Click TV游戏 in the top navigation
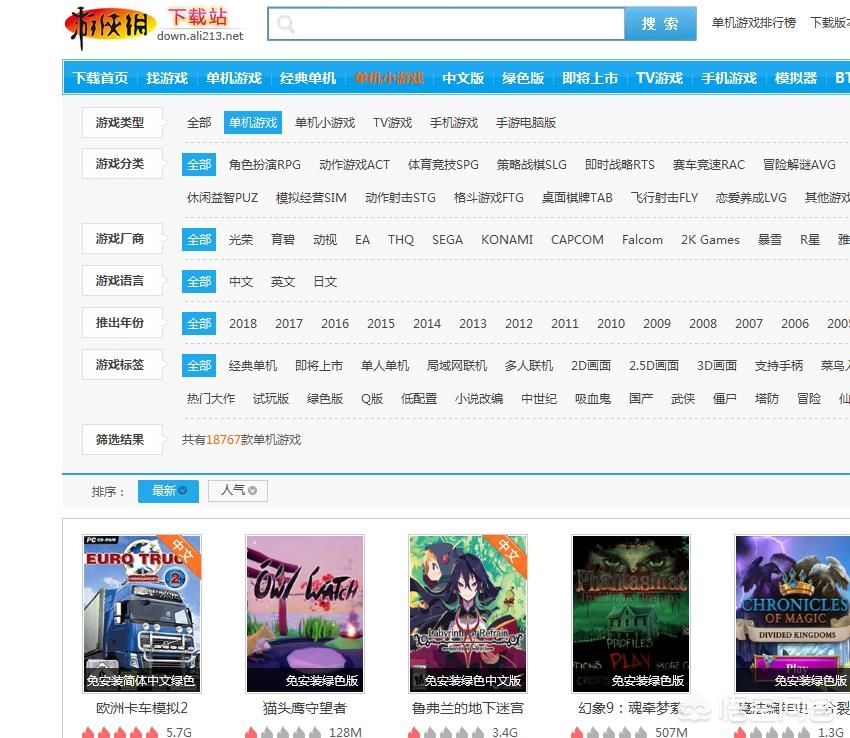The height and width of the screenshot is (738, 850). [x=659, y=77]
